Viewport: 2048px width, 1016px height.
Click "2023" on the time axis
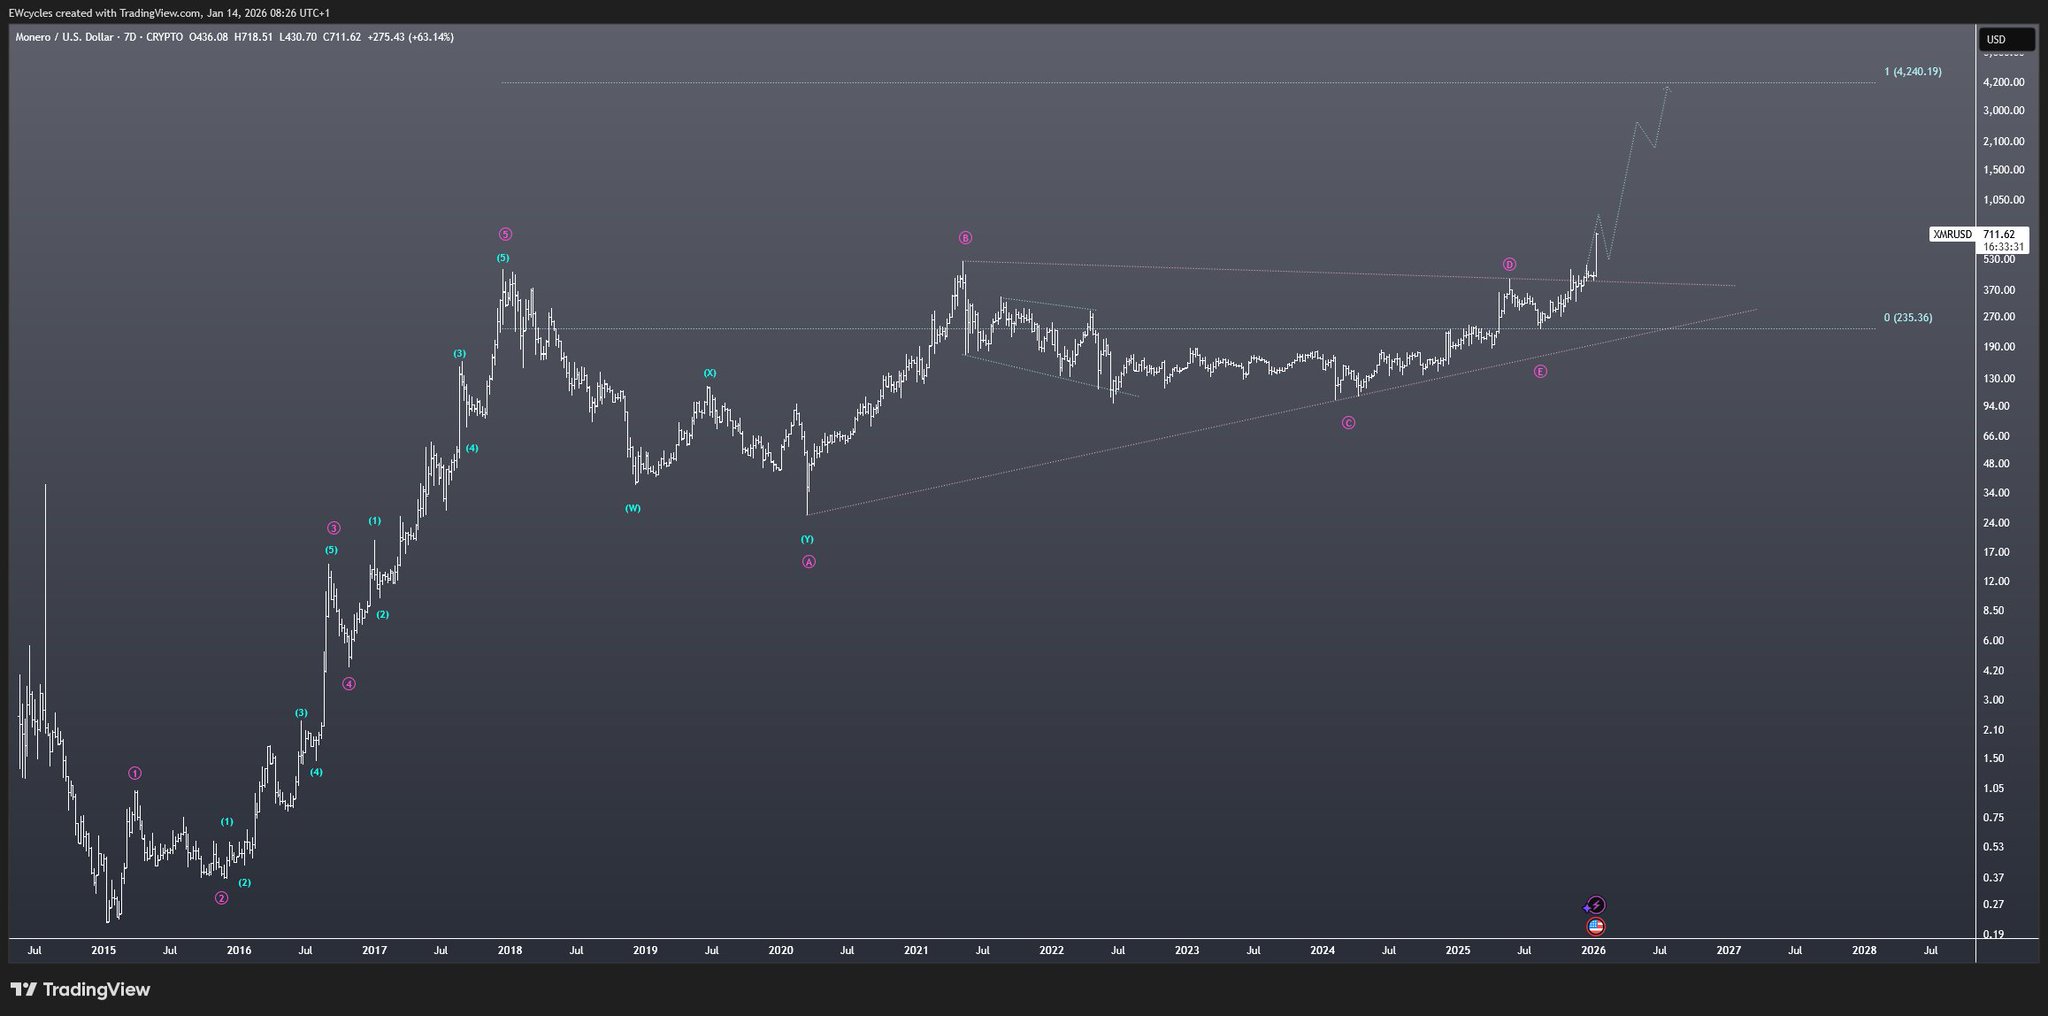tap(1187, 951)
